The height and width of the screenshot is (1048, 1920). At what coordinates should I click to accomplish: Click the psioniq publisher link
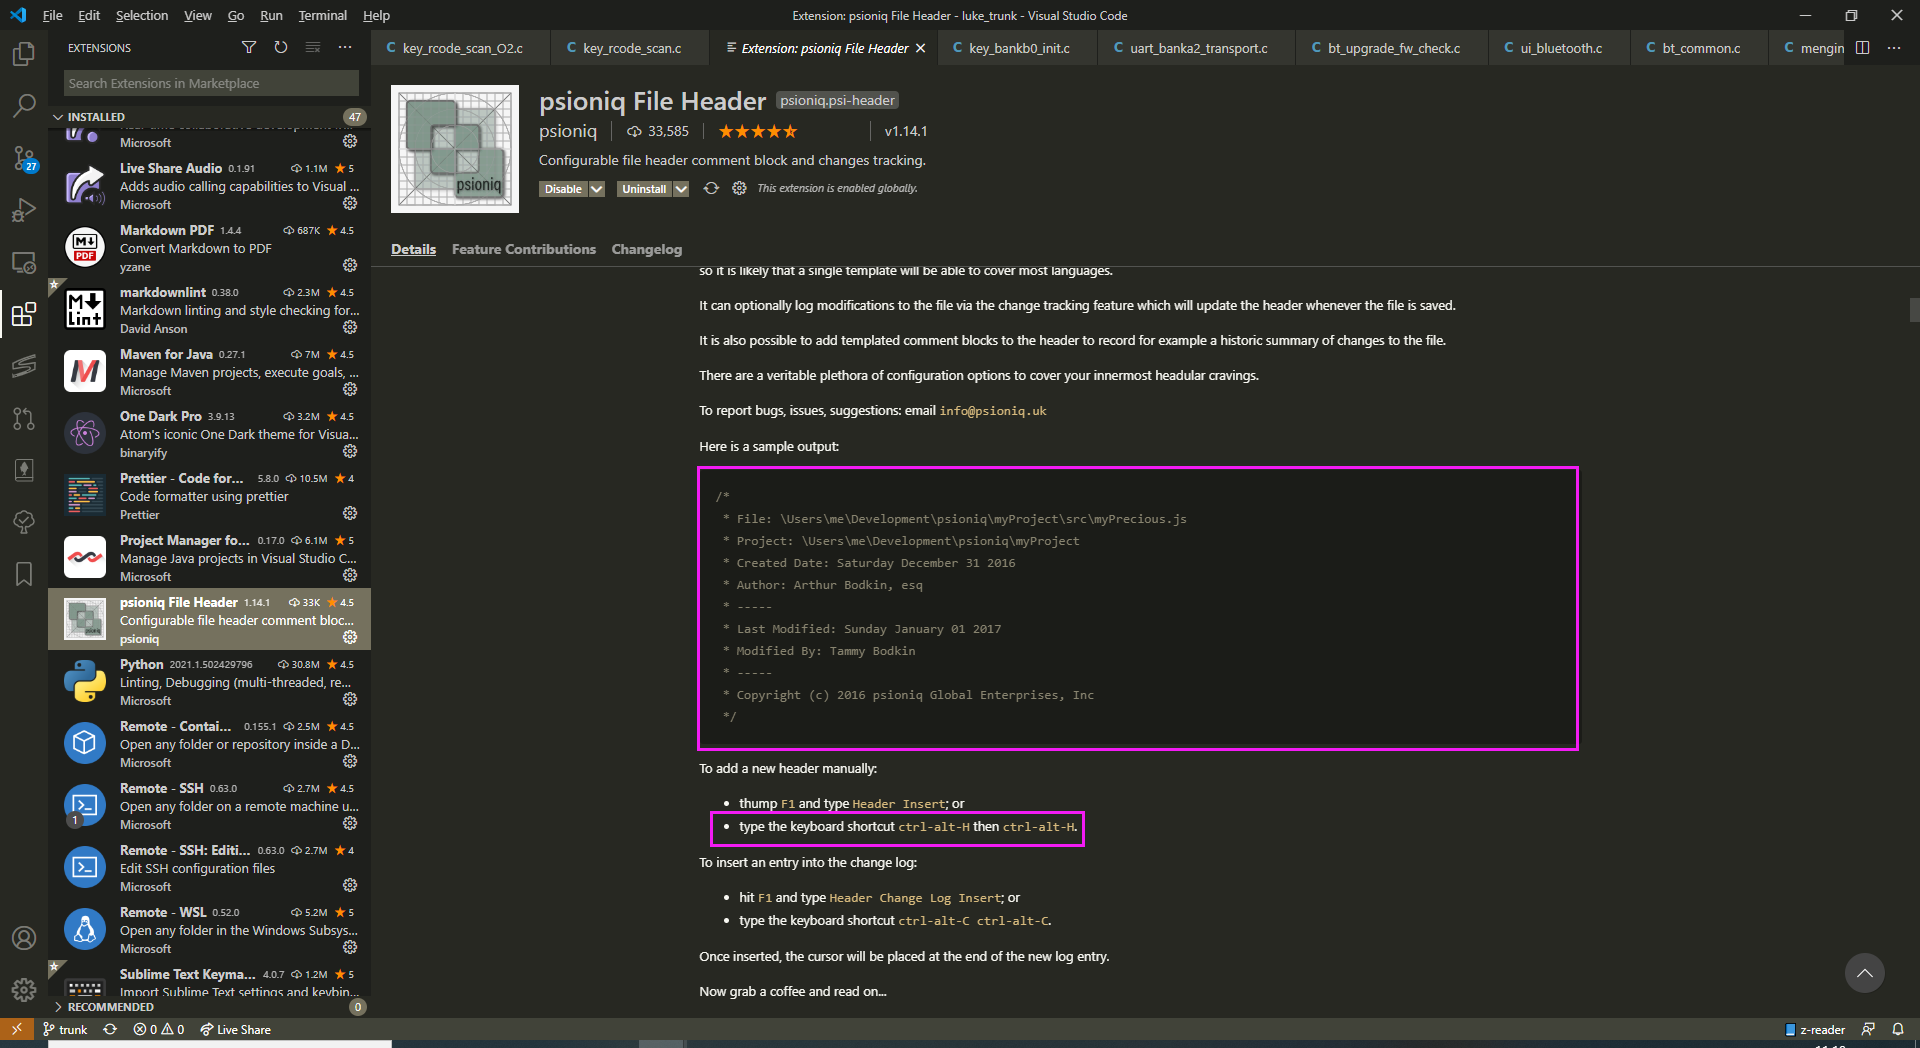567,131
